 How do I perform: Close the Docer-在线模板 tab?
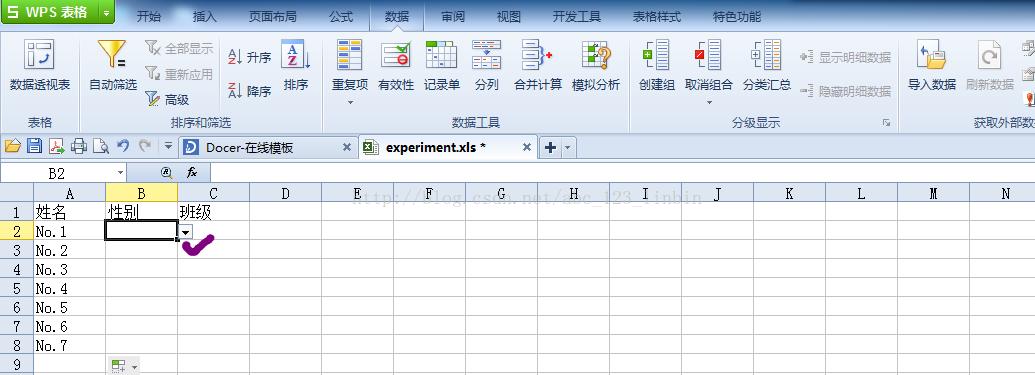347,147
